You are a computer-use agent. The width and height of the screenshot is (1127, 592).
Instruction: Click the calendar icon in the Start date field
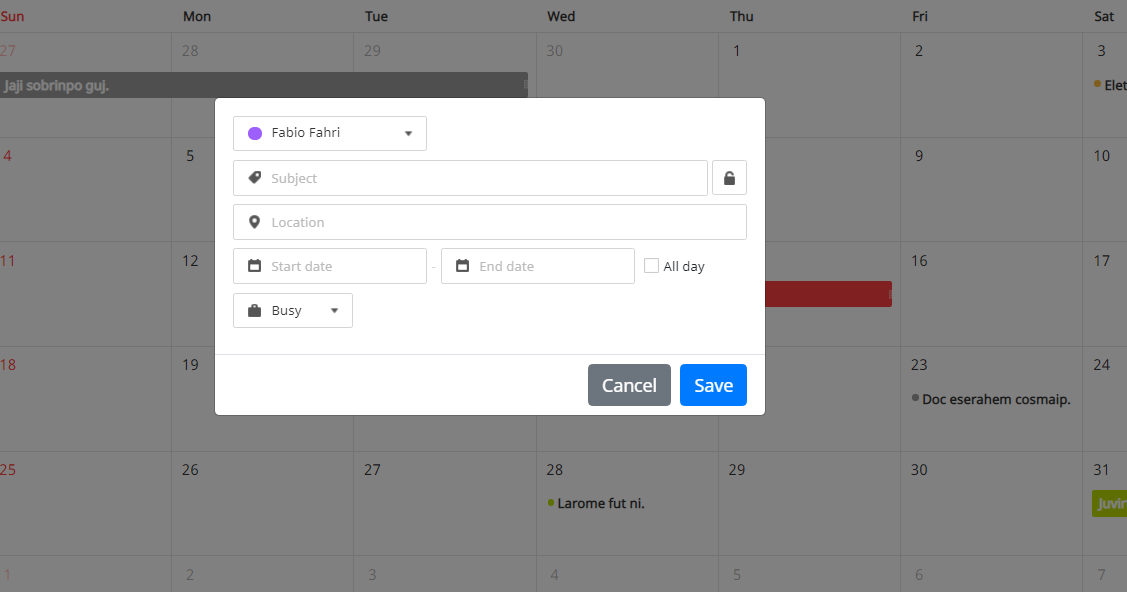tap(254, 265)
